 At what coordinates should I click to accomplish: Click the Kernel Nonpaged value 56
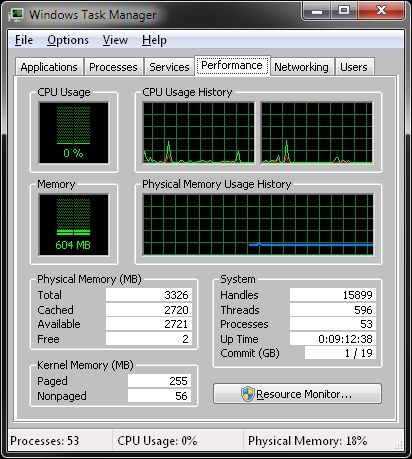click(159, 396)
